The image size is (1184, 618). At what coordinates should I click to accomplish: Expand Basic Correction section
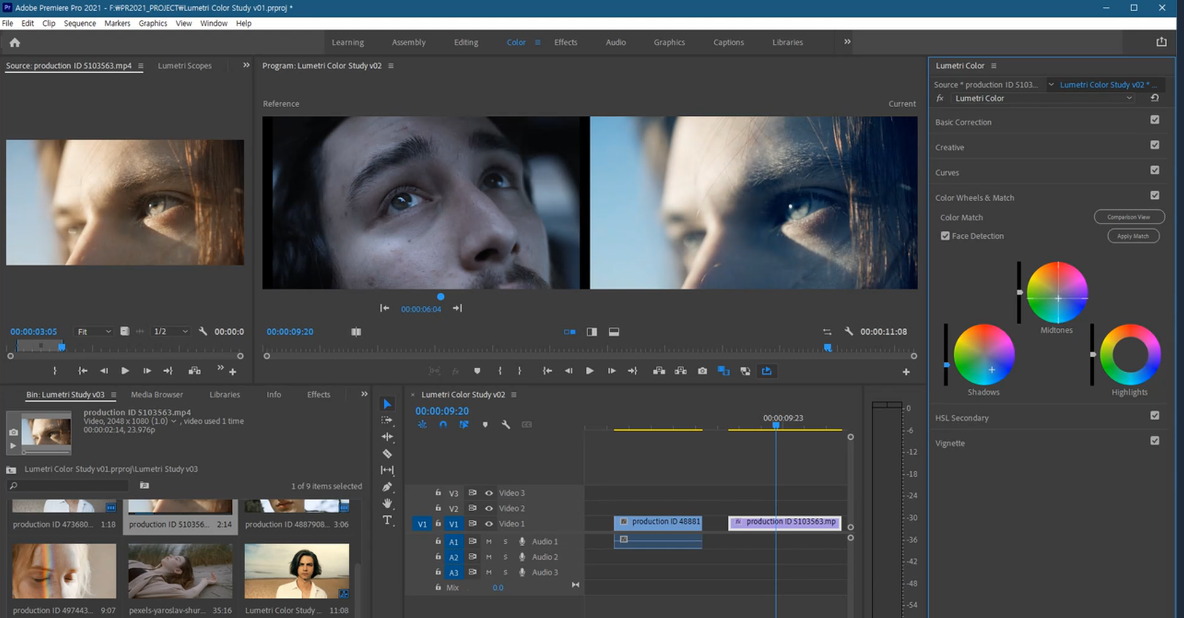pos(964,122)
